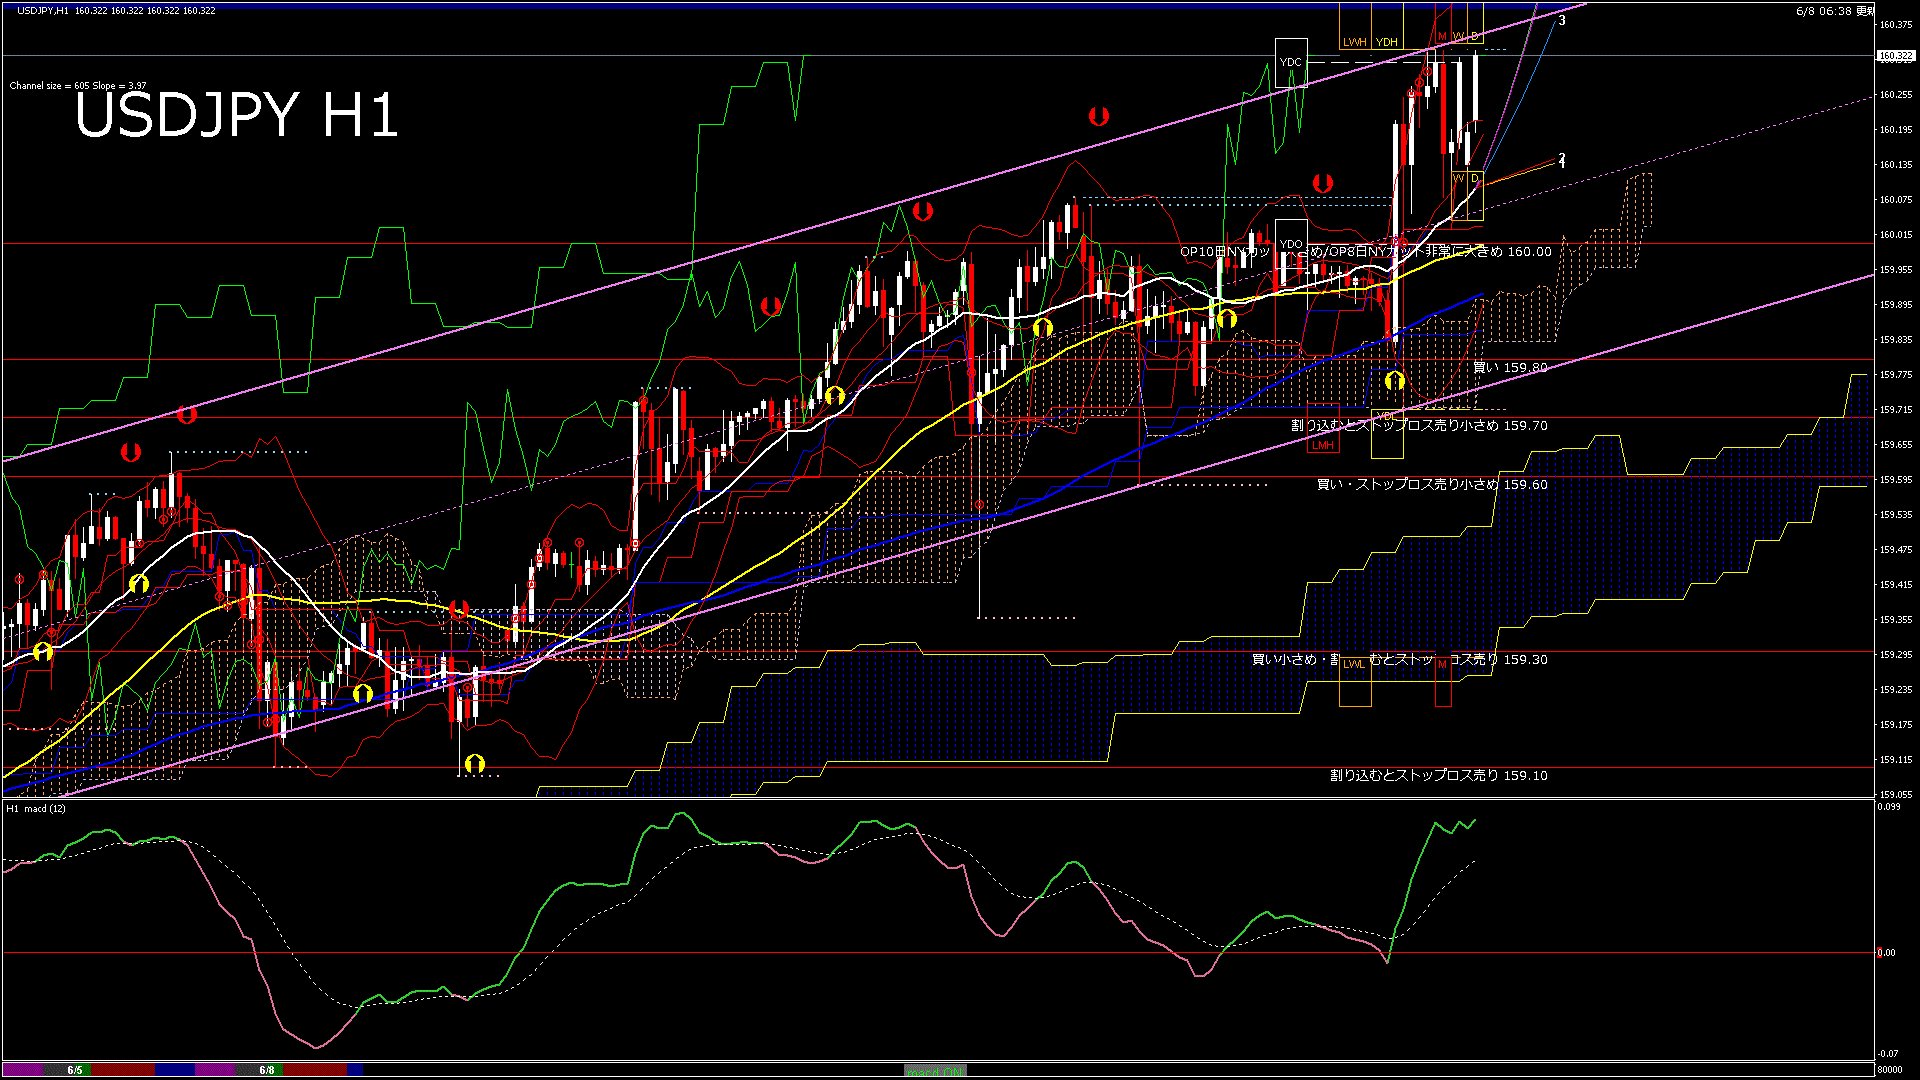Screen dimensions: 1920x1080
Task: Click the MACD zero level 0.00 label
Action: [x=1886, y=953]
